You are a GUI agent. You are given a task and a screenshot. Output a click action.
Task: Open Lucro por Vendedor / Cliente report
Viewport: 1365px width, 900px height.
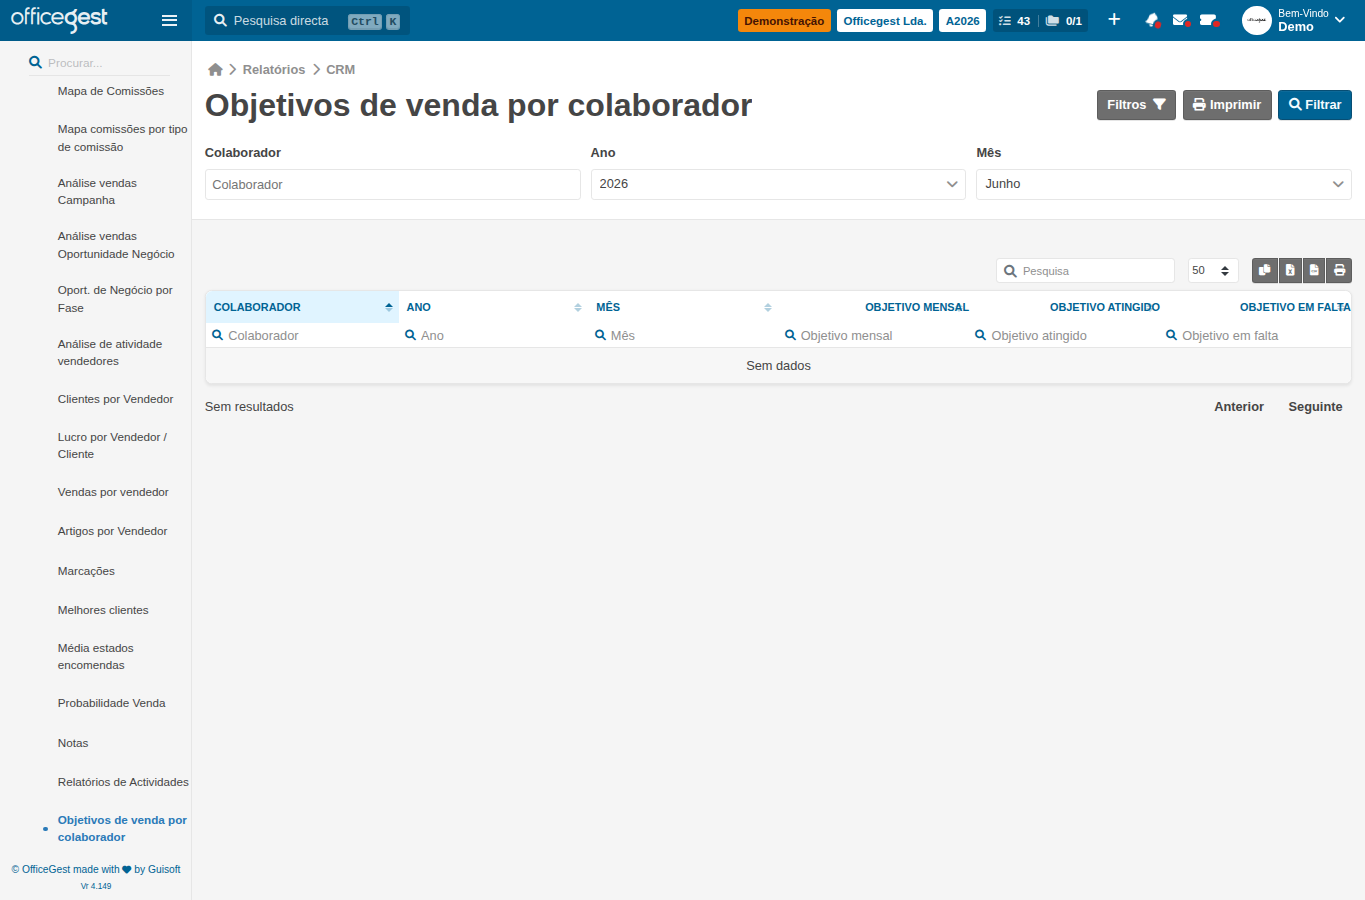point(112,446)
